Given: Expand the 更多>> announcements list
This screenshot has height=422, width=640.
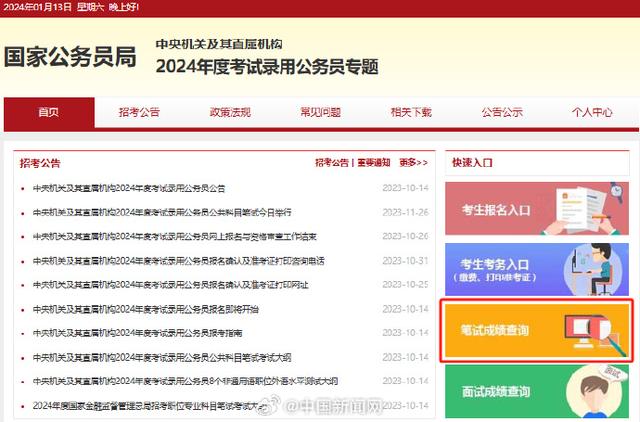Looking at the screenshot, I should click(x=413, y=162).
